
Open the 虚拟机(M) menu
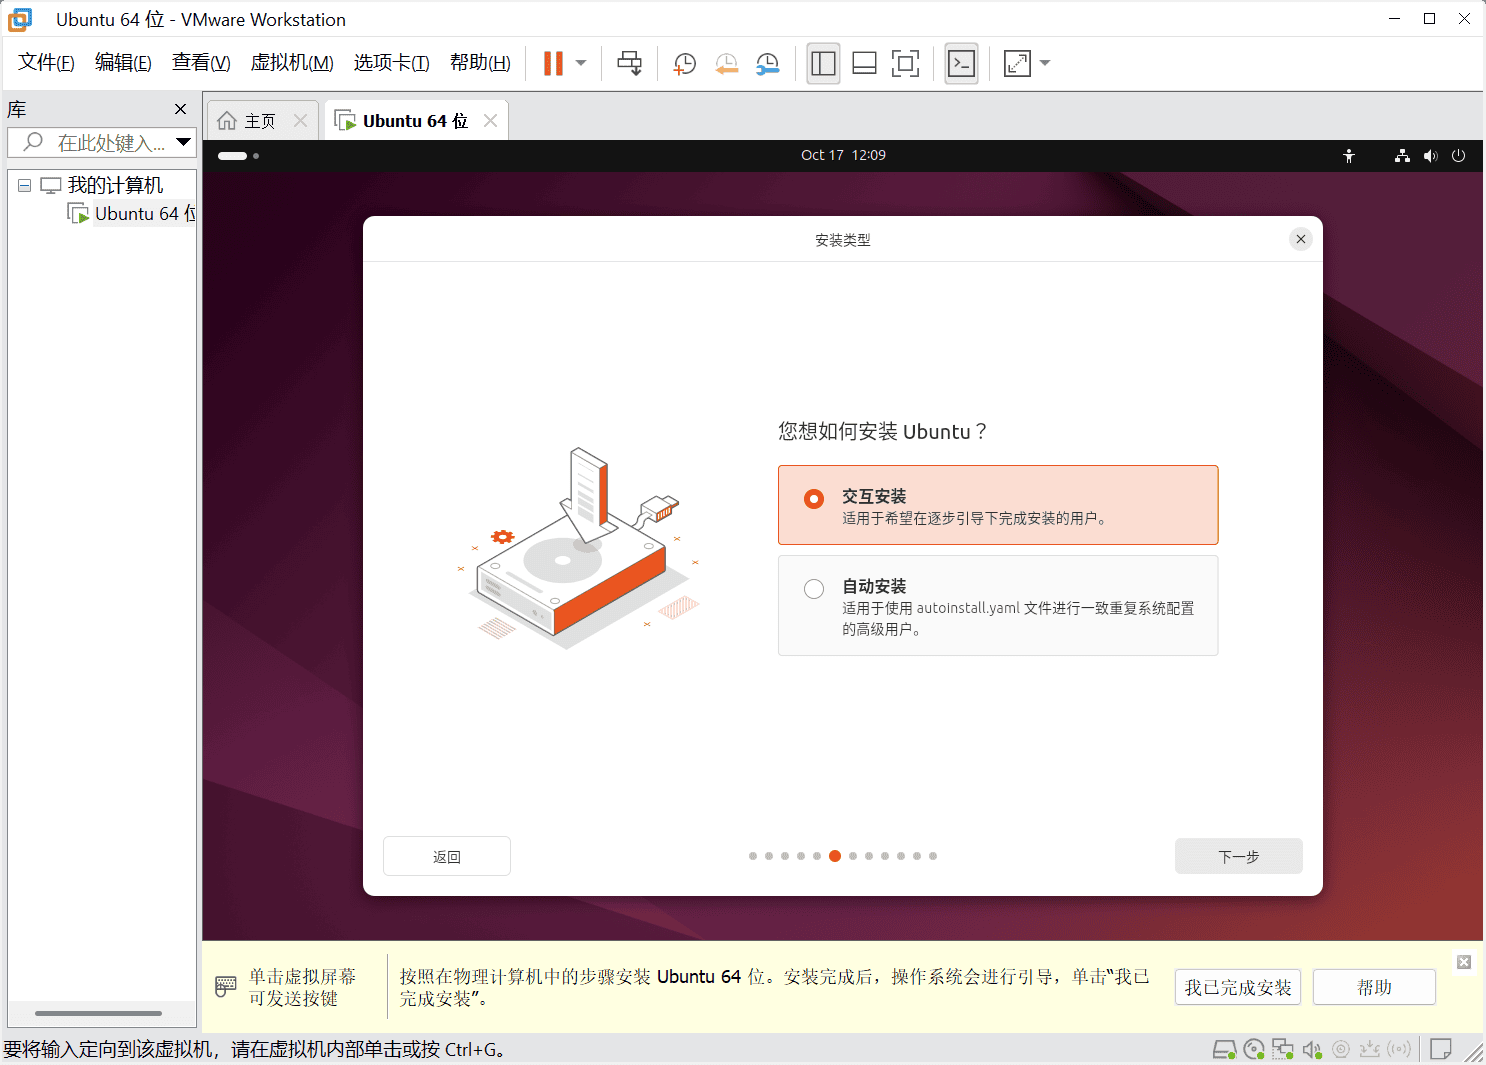click(291, 63)
